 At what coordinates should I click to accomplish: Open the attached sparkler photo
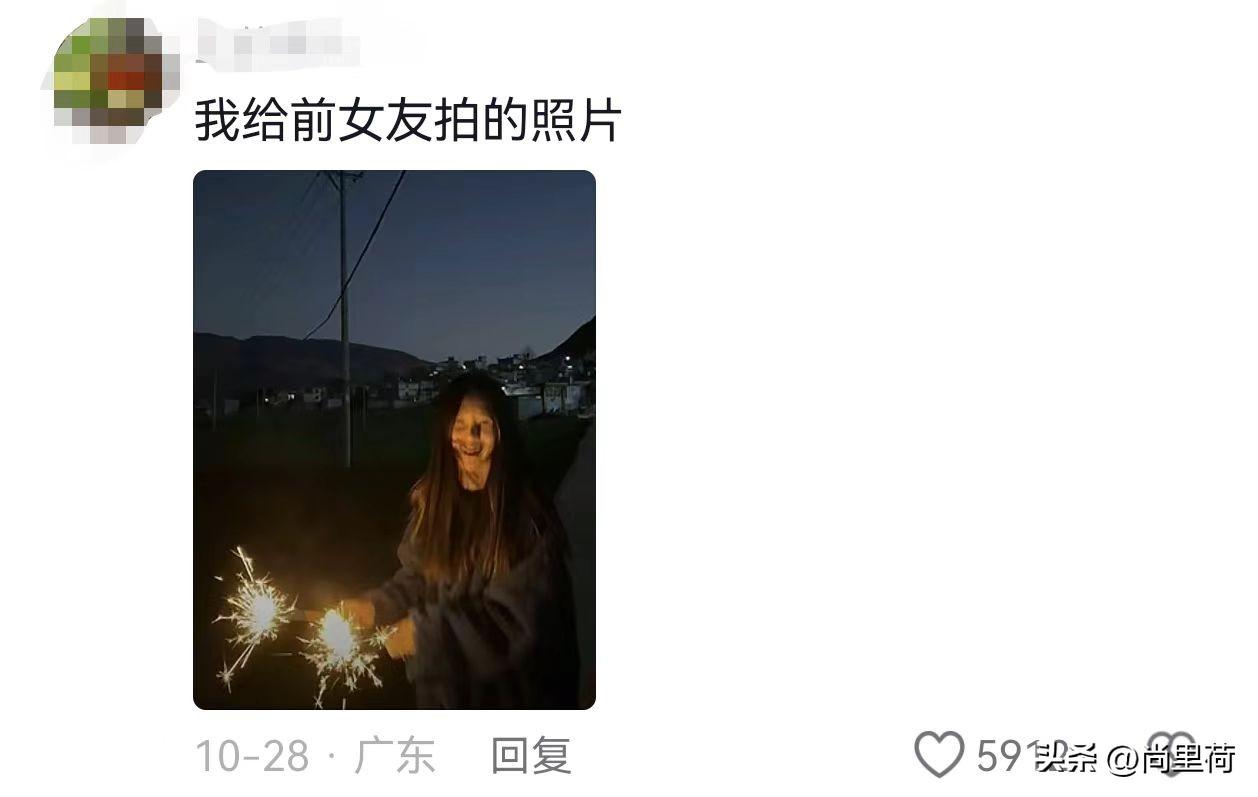point(394,440)
